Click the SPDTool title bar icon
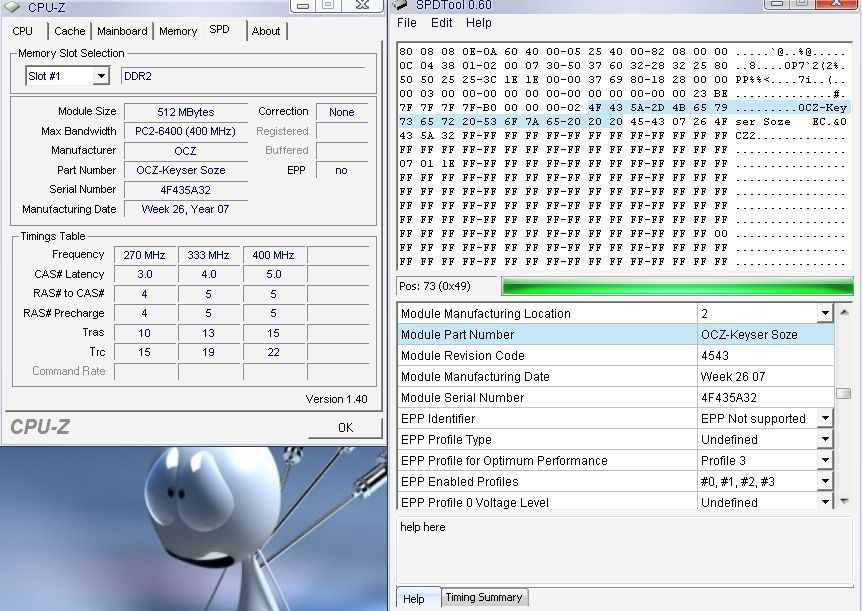 coord(401,5)
